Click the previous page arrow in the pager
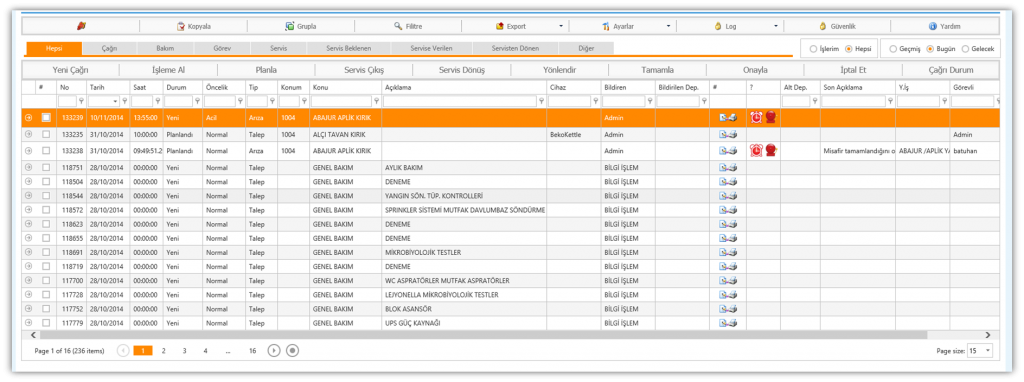 tap(123, 351)
